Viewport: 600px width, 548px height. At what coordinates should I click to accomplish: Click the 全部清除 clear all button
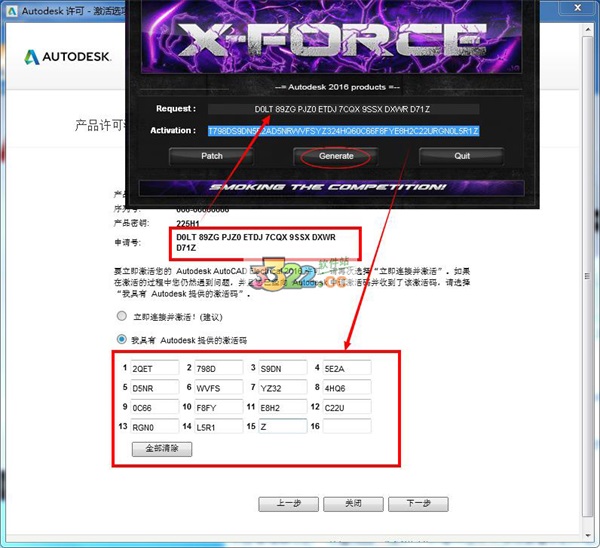(162, 449)
